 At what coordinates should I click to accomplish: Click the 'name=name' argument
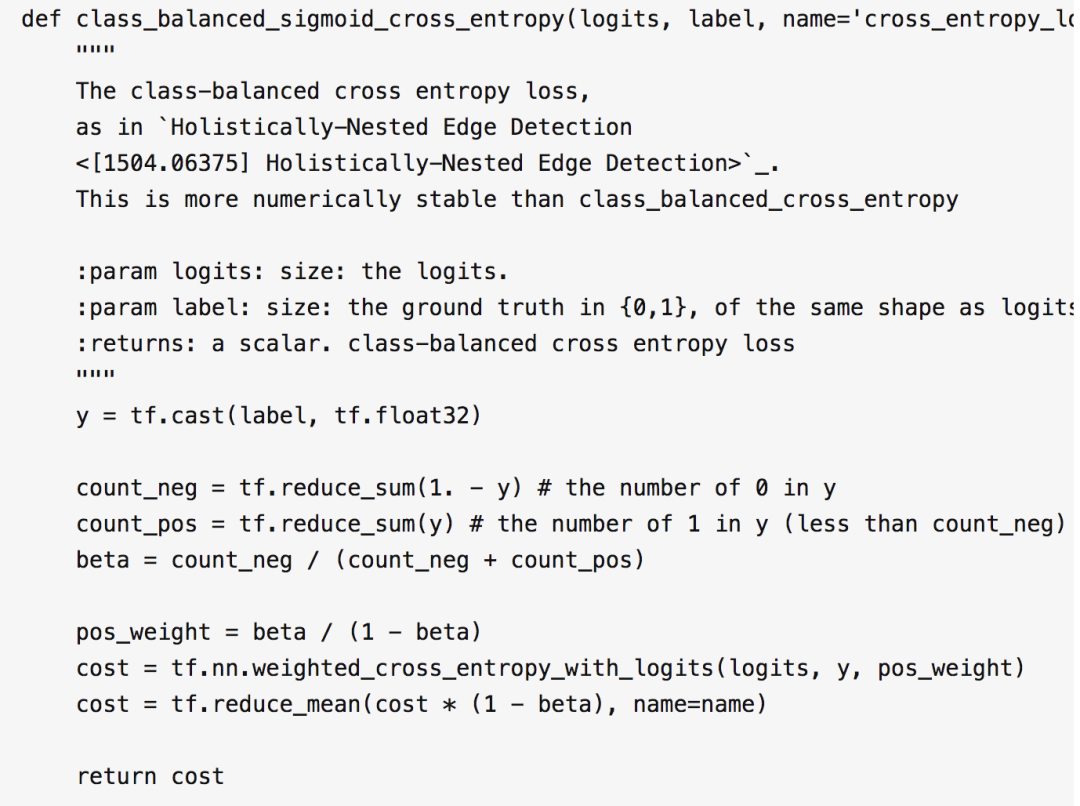coord(692,704)
